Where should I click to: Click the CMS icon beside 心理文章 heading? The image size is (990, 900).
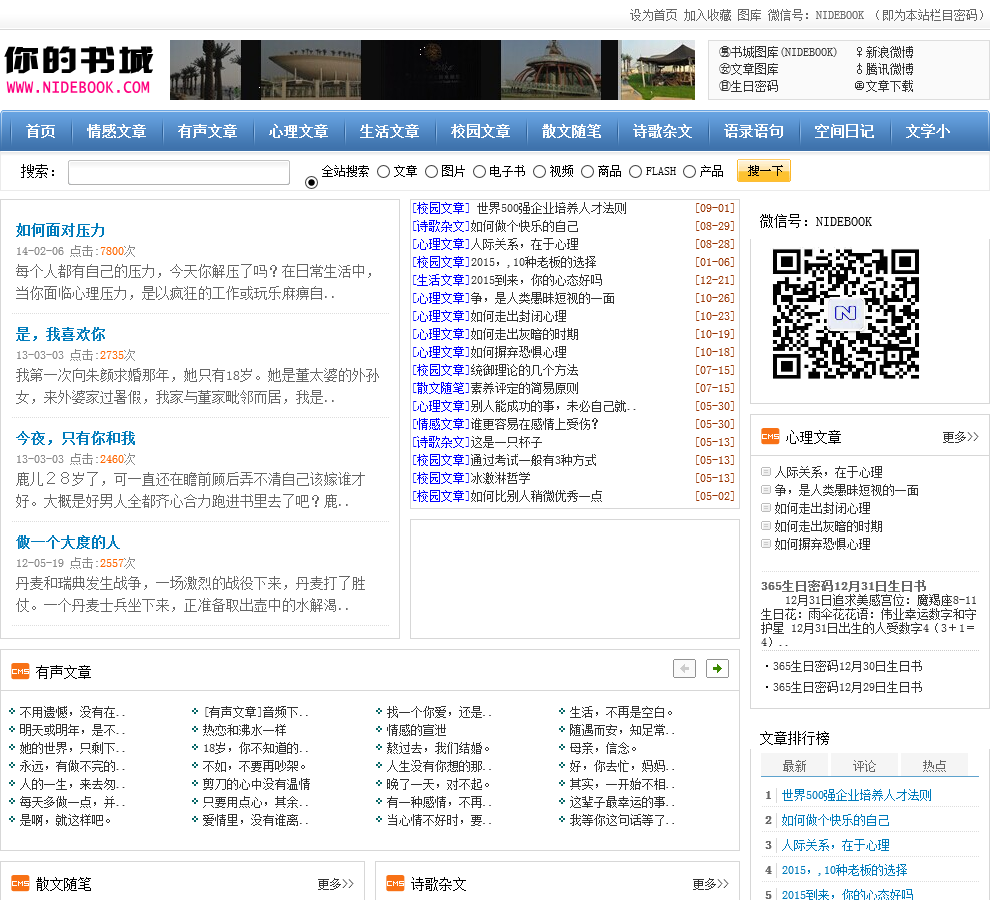[770, 436]
